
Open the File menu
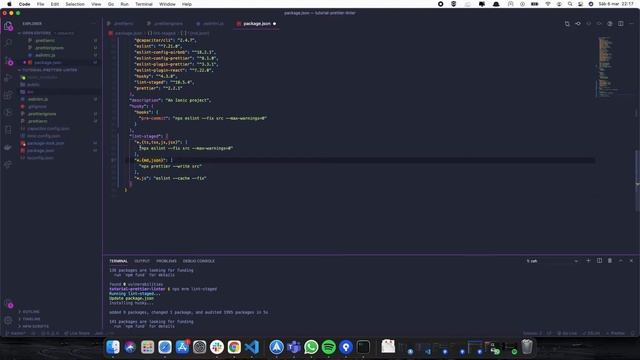coord(40,4)
